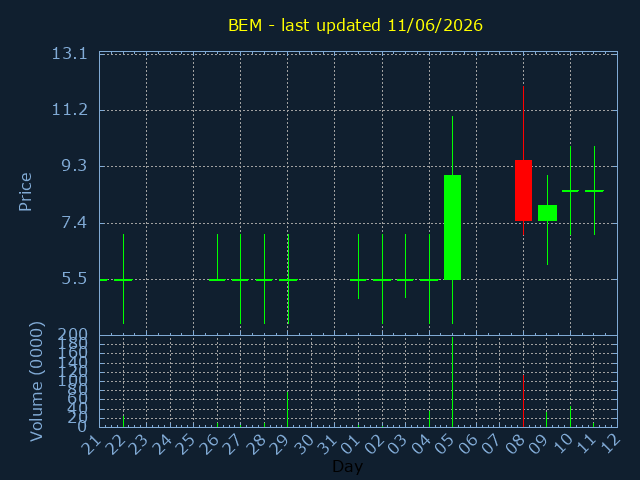Click the doji candle crossbar on day 26

click(217, 280)
